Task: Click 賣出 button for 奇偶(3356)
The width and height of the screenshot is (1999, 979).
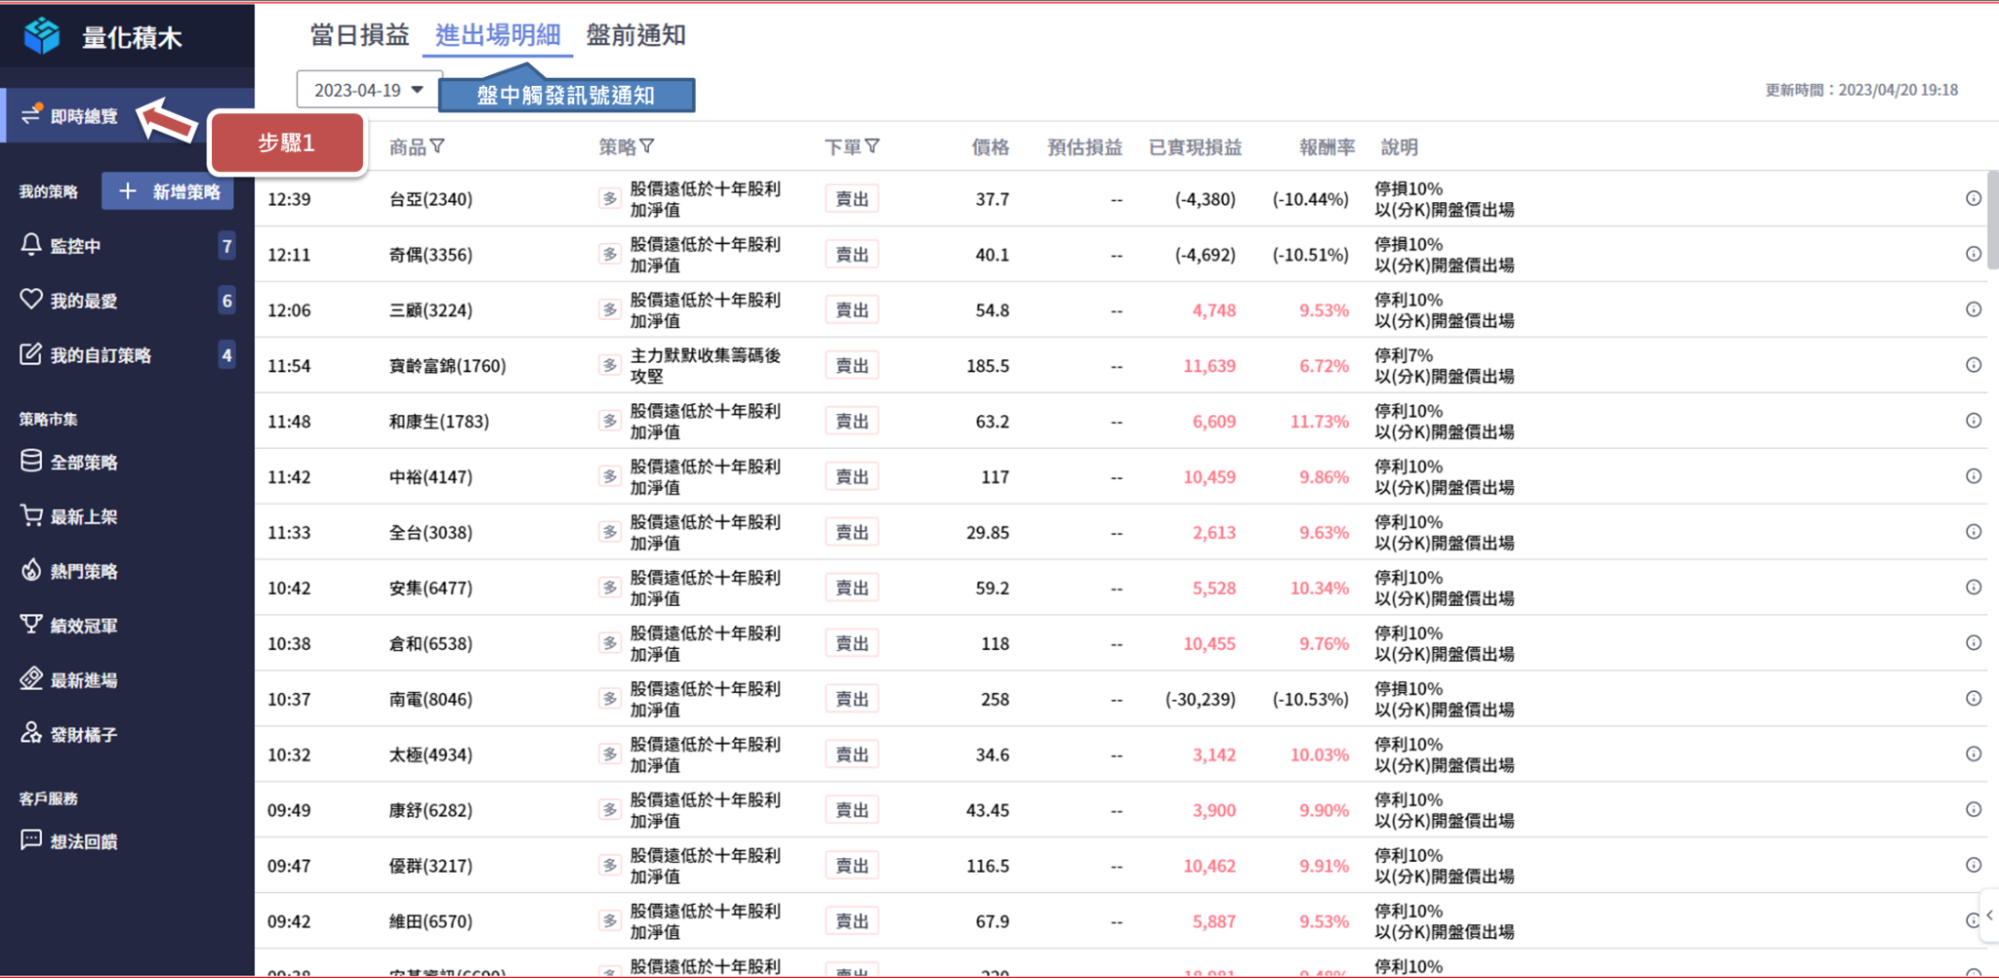Action: click(851, 254)
